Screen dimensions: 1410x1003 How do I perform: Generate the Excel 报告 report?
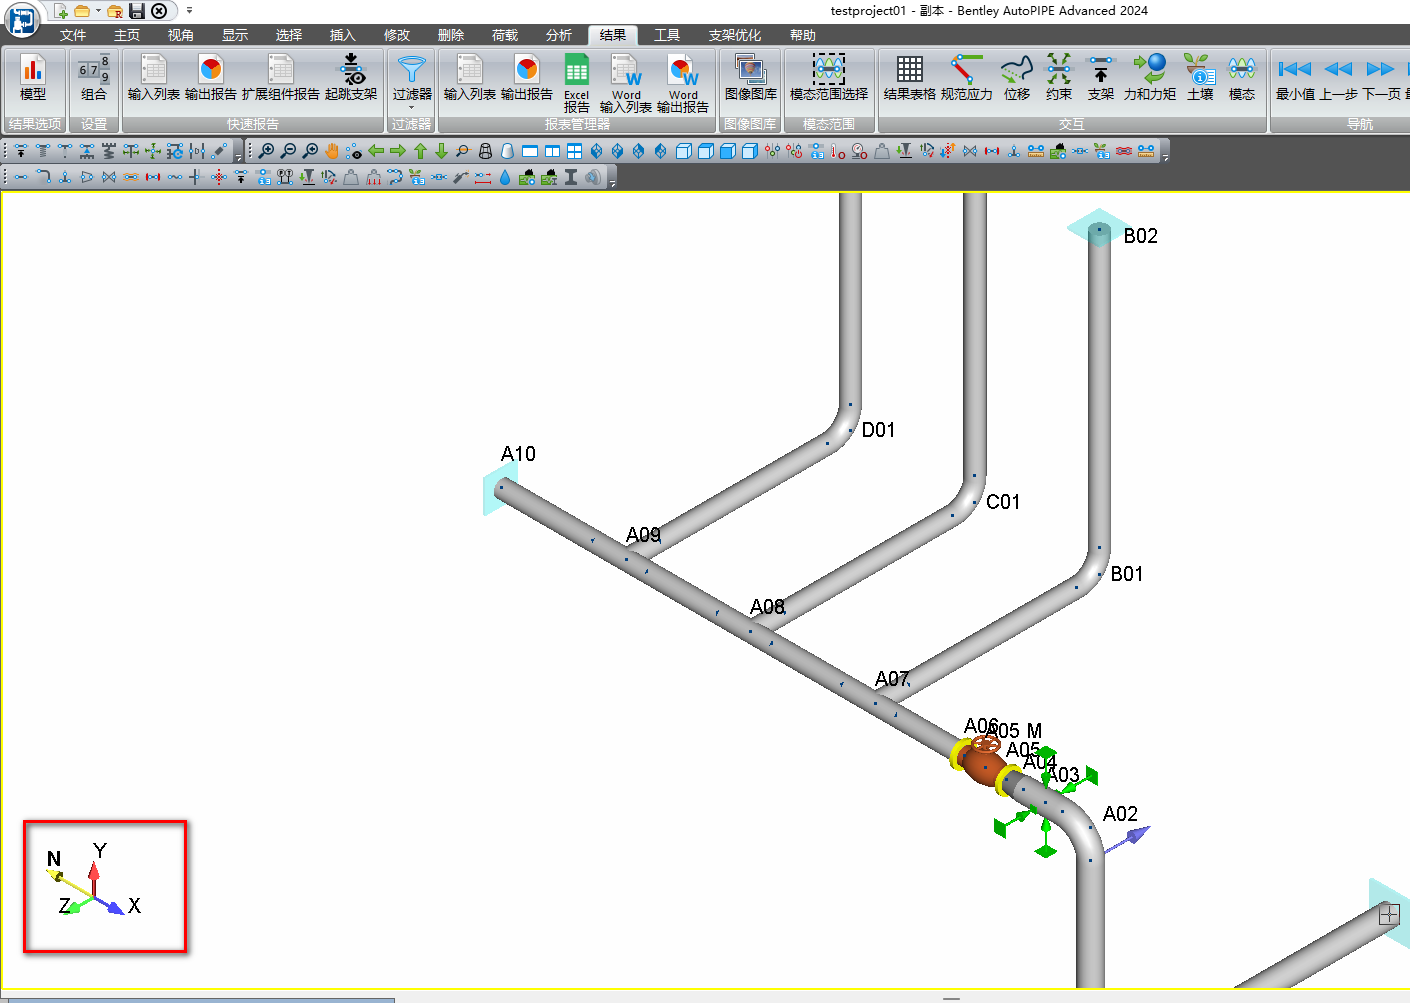click(576, 82)
